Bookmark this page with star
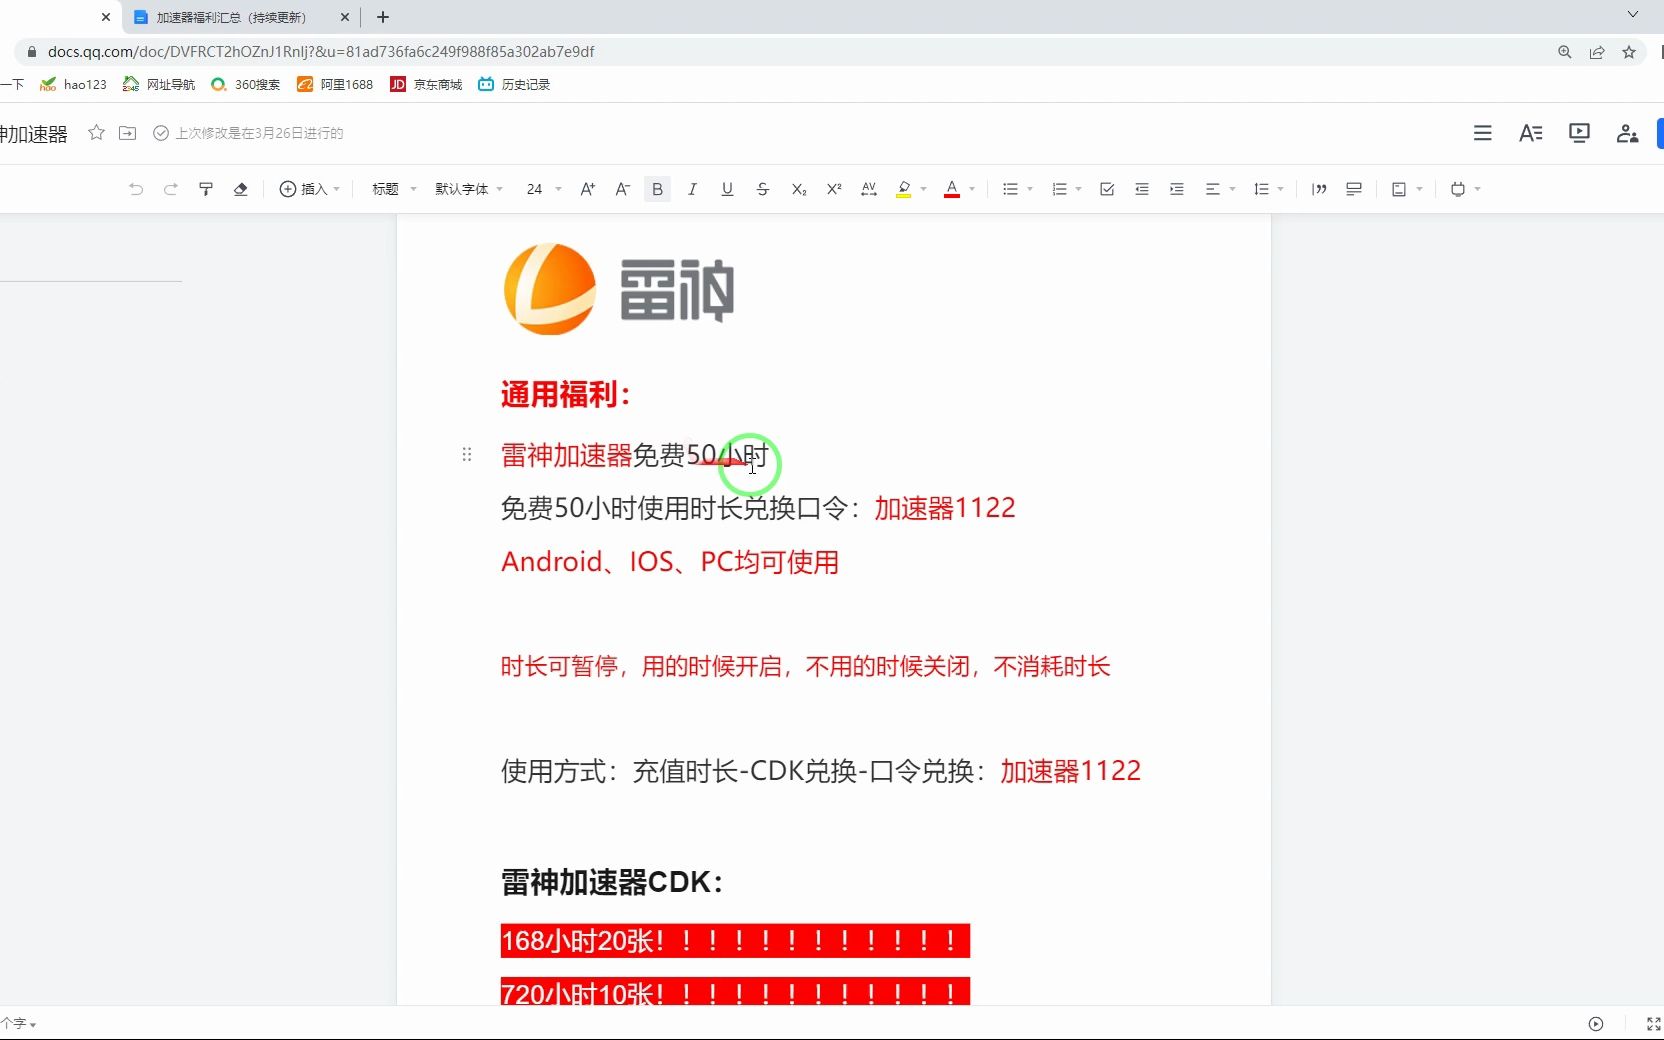 pos(1629,52)
